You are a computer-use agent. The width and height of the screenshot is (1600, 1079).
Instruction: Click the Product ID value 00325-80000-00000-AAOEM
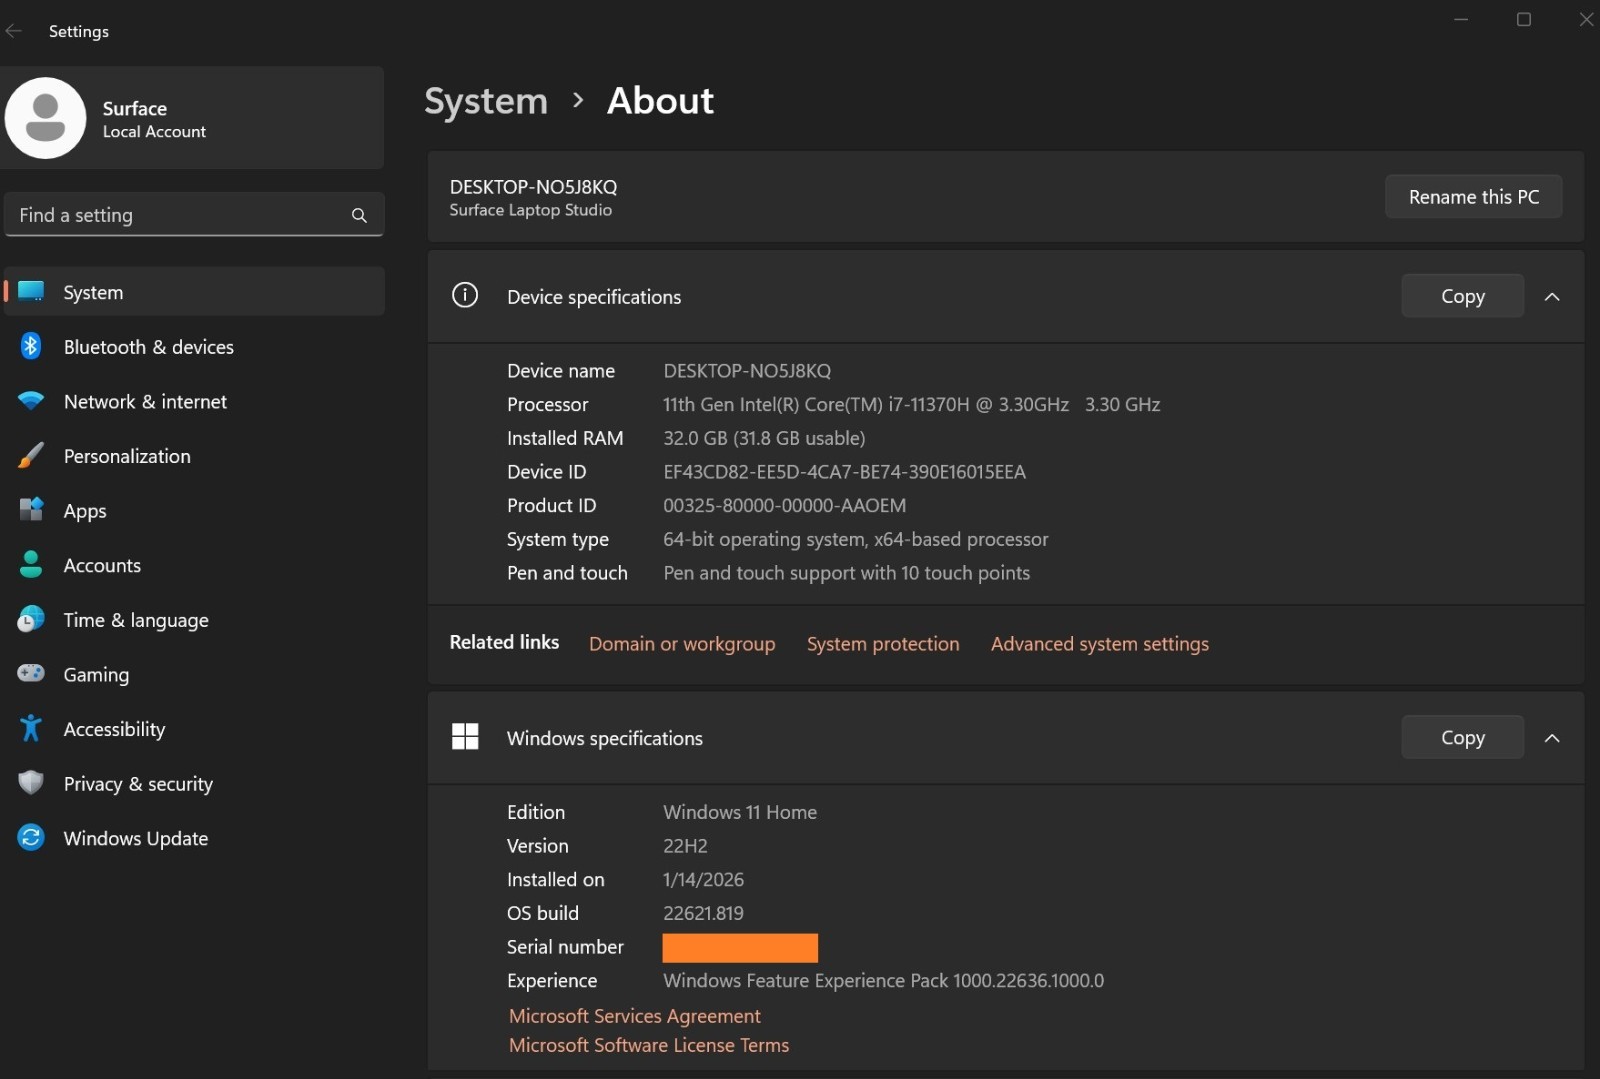[x=785, y=506]
